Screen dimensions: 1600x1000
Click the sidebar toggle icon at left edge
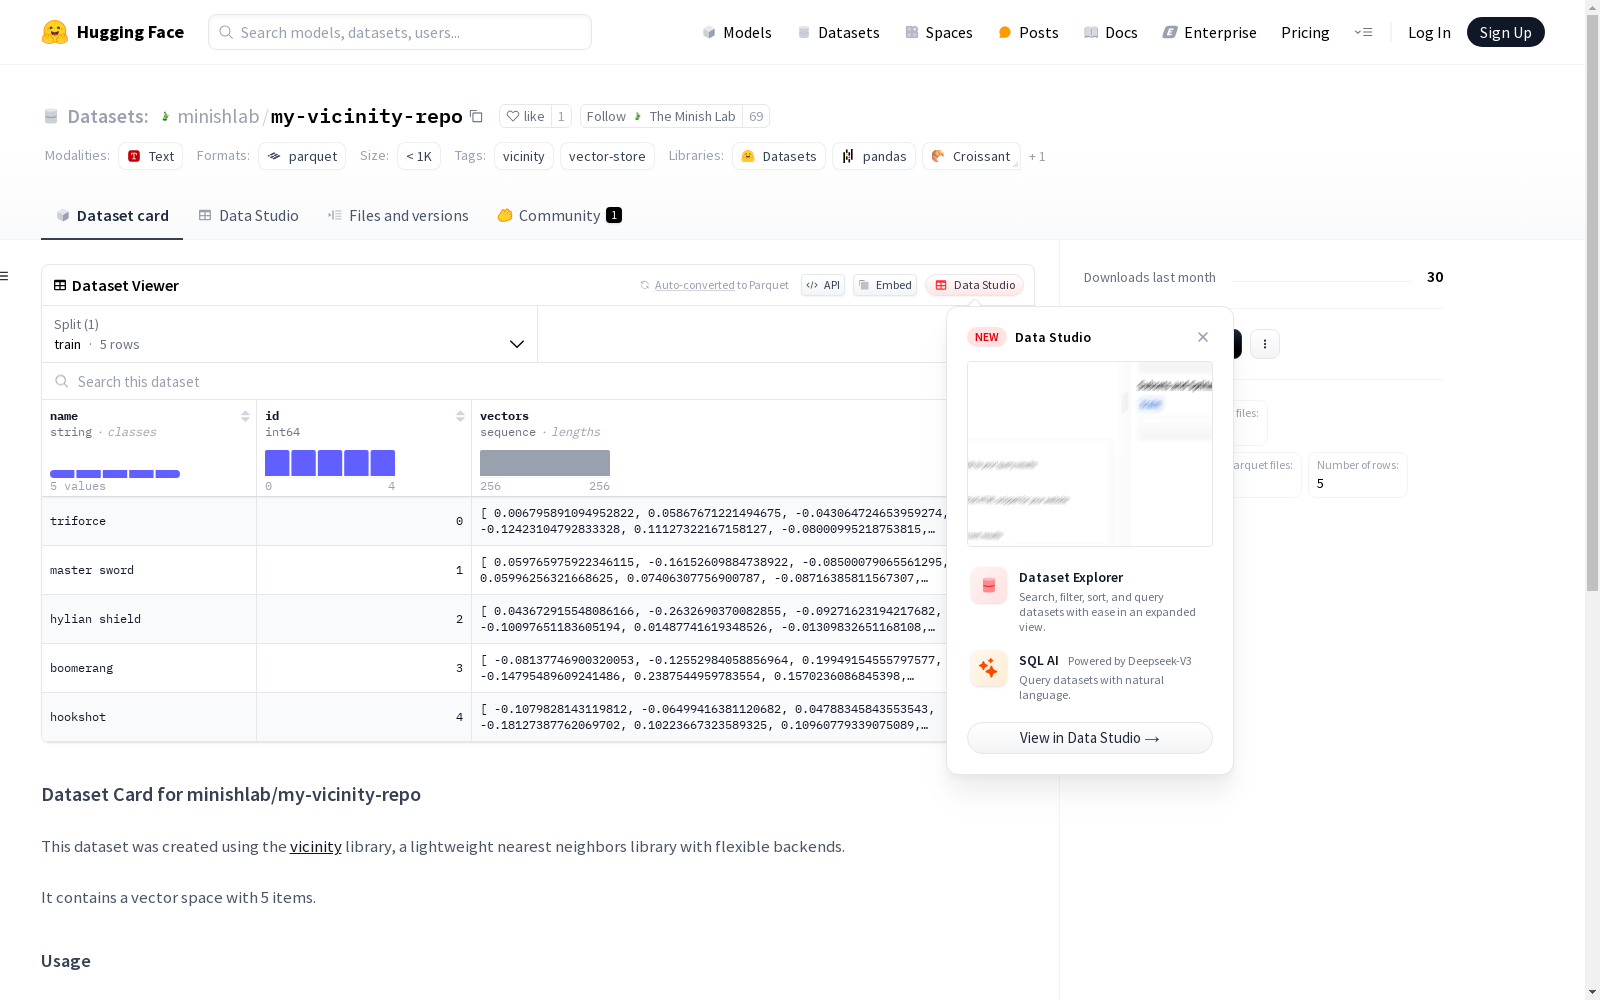tap(5, 276)
